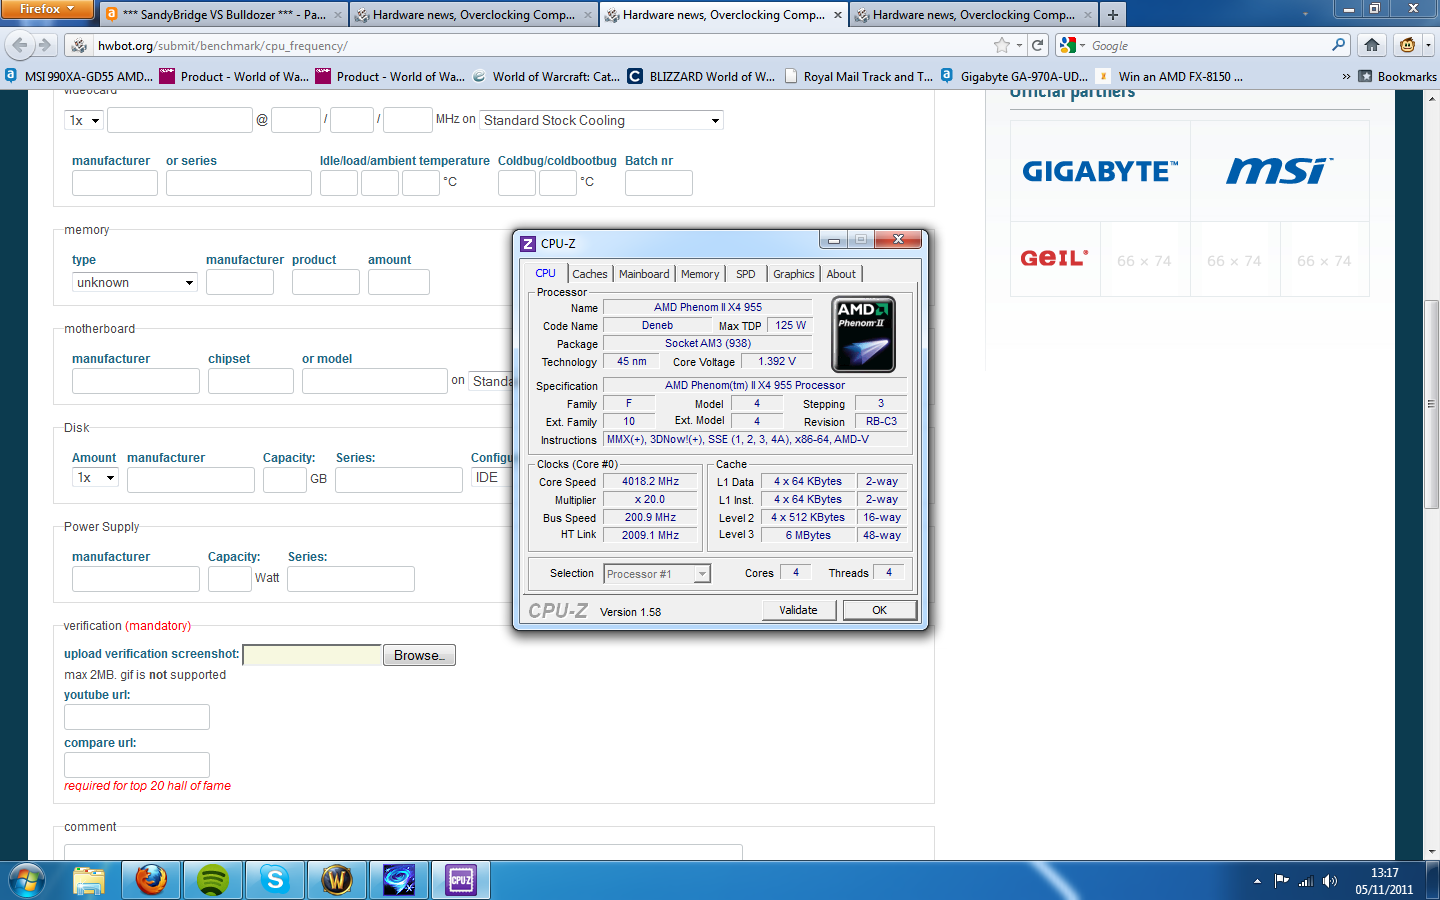Open the Firefox menu button
The image size is (1440, 900).
47,9
